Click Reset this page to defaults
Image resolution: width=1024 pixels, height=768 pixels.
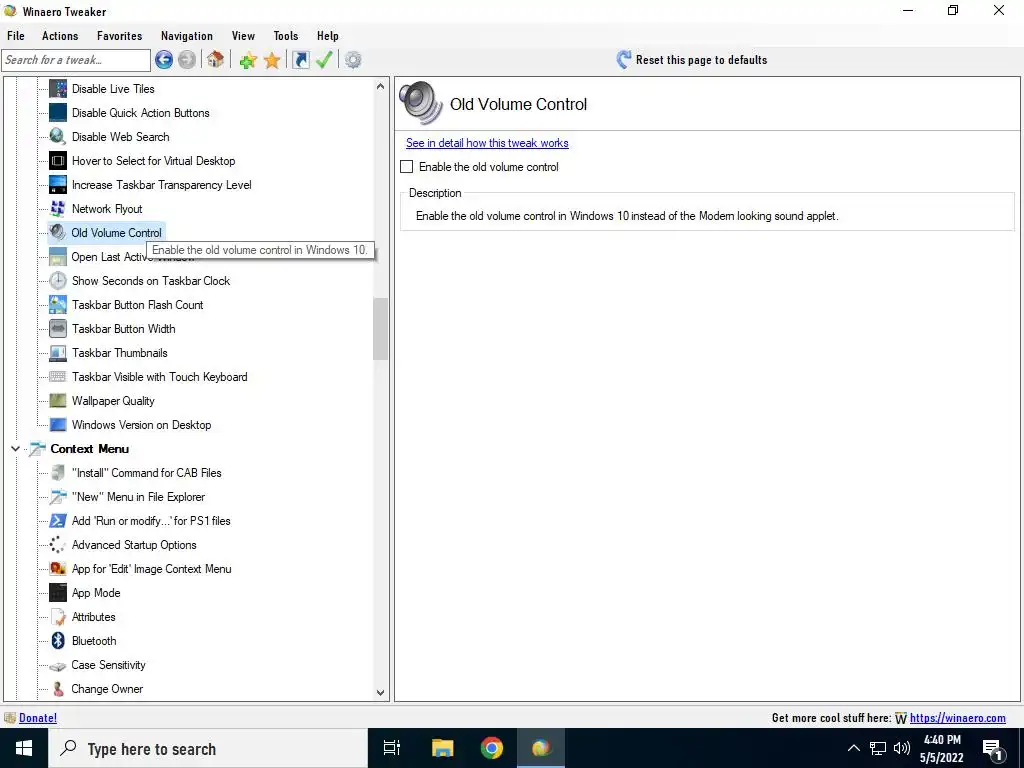[x=692, y=60]
